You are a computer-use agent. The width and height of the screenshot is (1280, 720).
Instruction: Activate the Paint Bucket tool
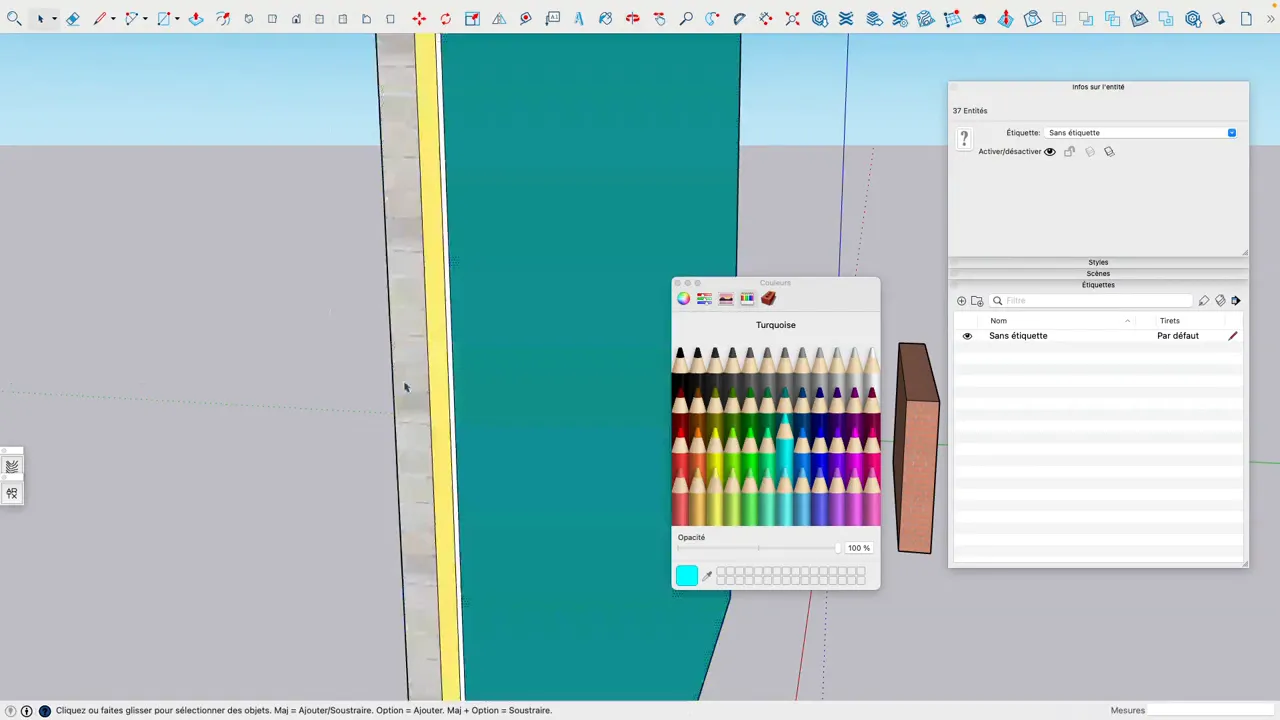click(605, 18)
